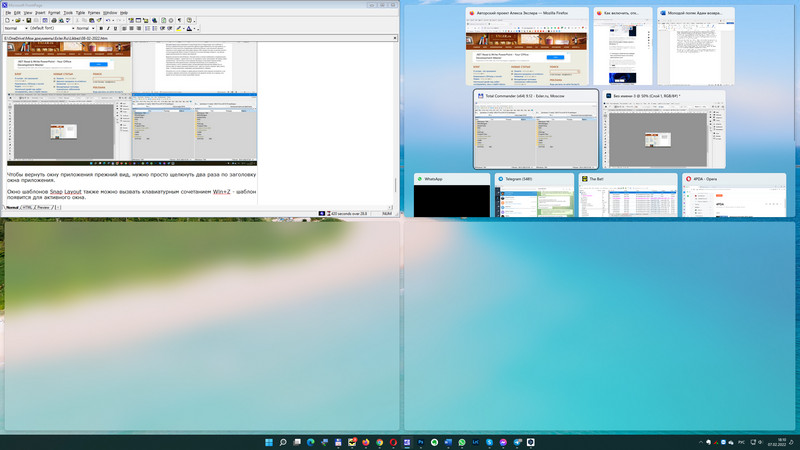Screen dimensions: 800x450
Task: Click the font color icon
Action: pos(189,28)
